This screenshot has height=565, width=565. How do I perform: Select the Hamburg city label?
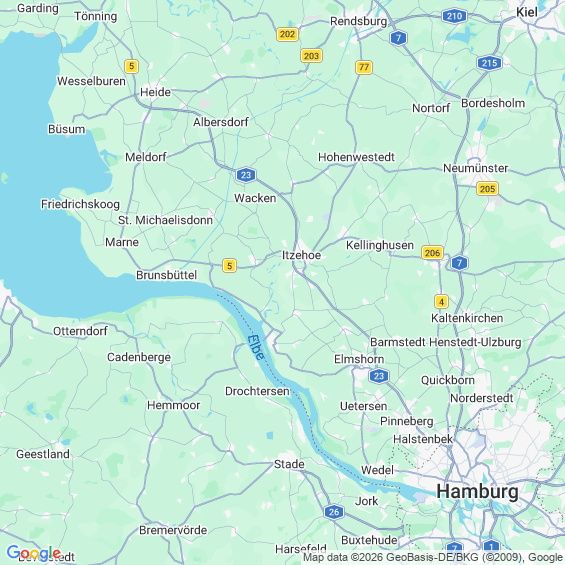point(477,491)
